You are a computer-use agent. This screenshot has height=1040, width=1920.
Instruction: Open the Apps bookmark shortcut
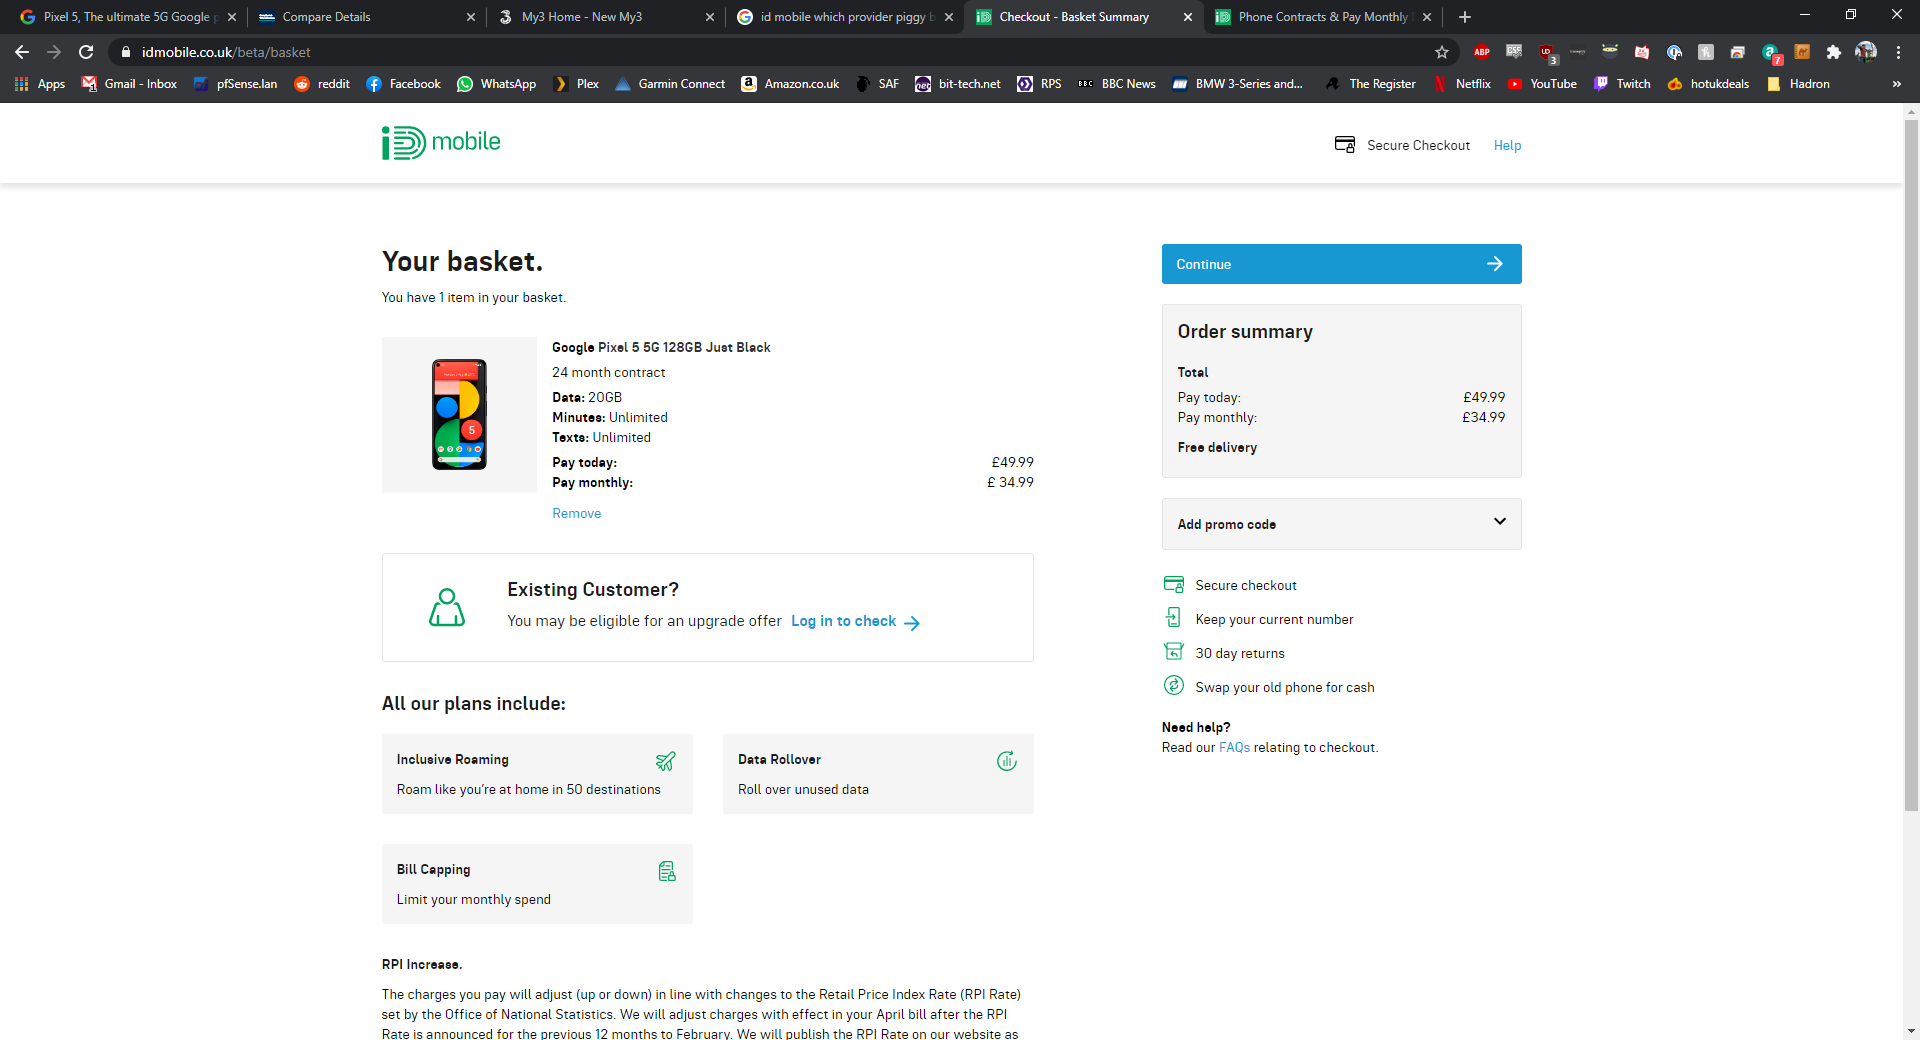(x=40, y=84)
